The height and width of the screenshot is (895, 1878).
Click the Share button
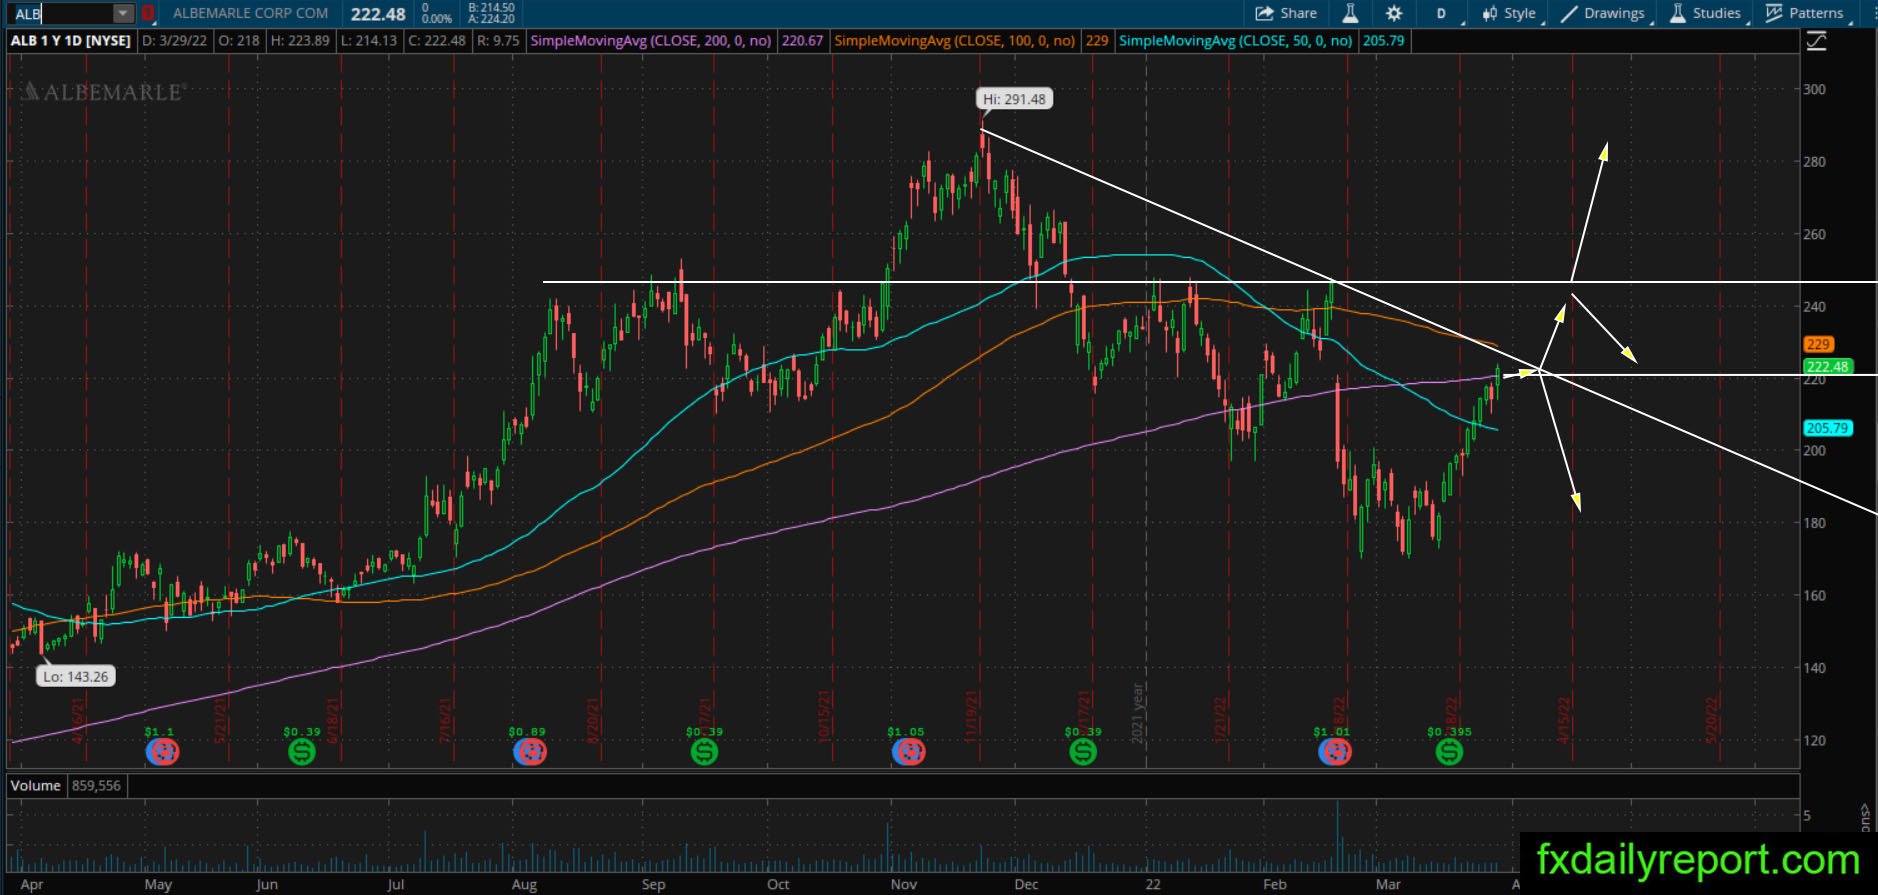(1286, 13)
